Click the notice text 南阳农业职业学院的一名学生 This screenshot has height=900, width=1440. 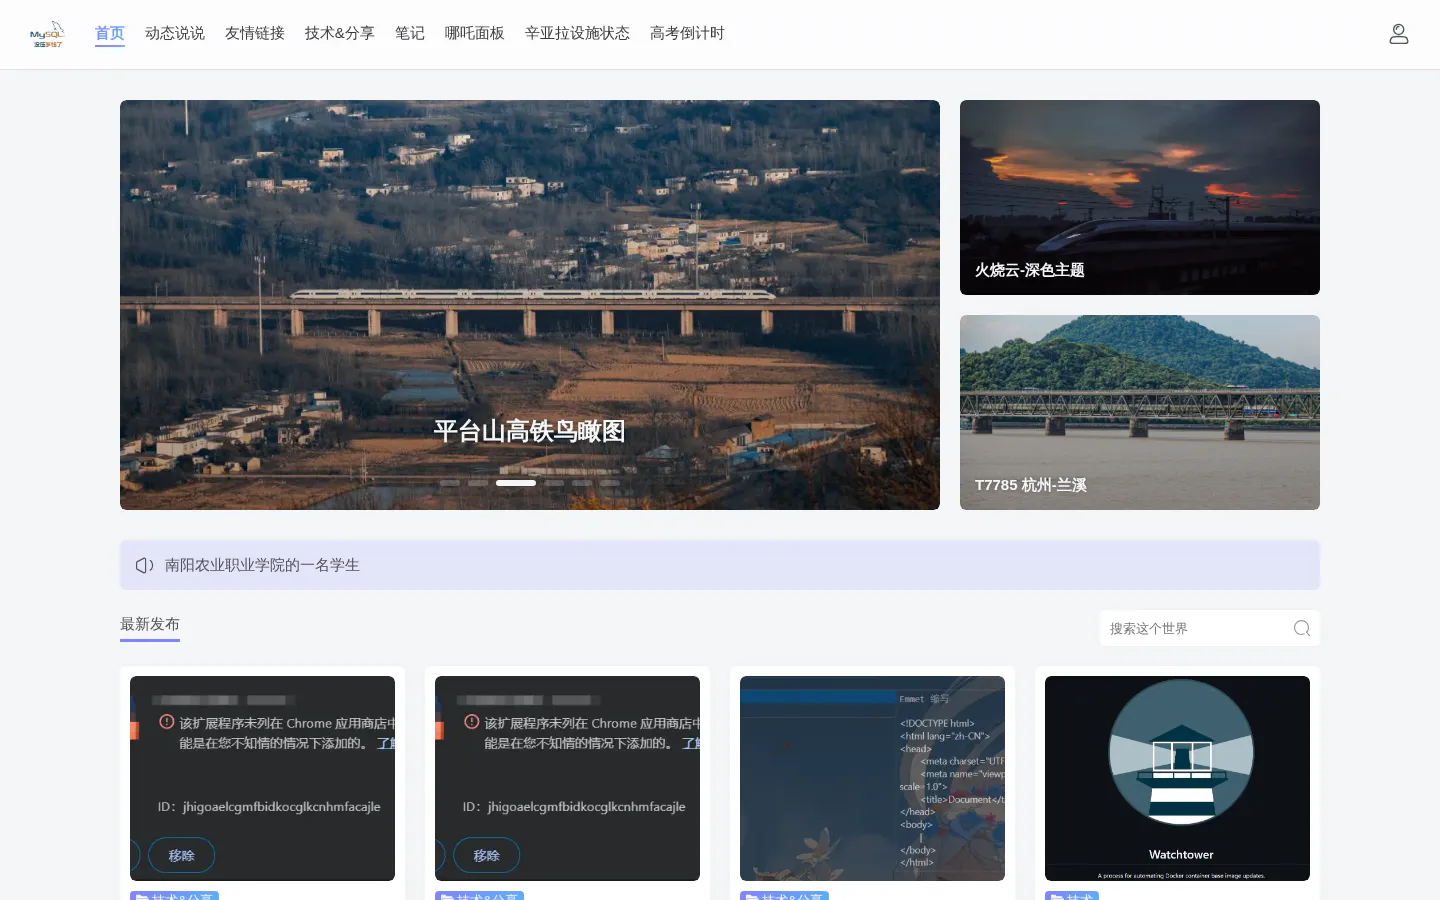(262, 565)
